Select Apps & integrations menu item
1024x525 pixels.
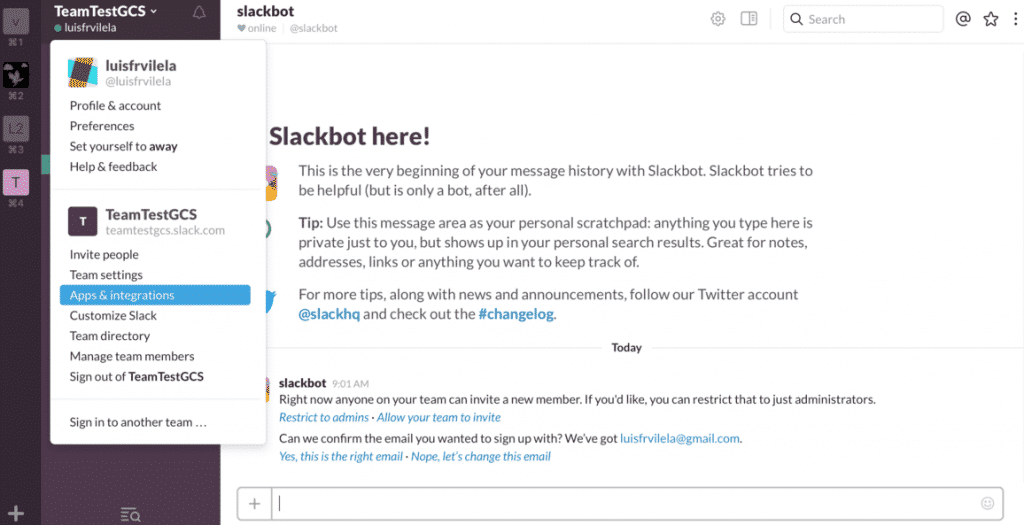pyautogui.click(x=155, y=295)
